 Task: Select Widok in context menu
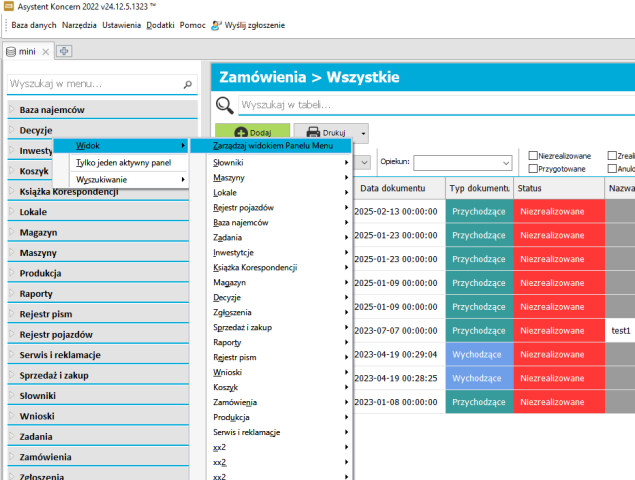point(120,145)
